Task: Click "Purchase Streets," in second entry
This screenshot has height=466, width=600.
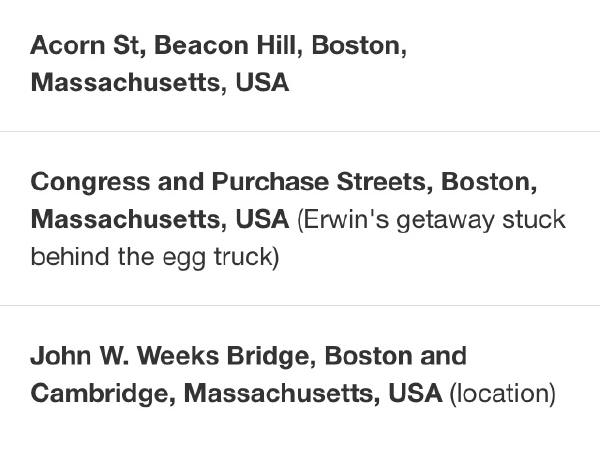Action: [322, 182]
